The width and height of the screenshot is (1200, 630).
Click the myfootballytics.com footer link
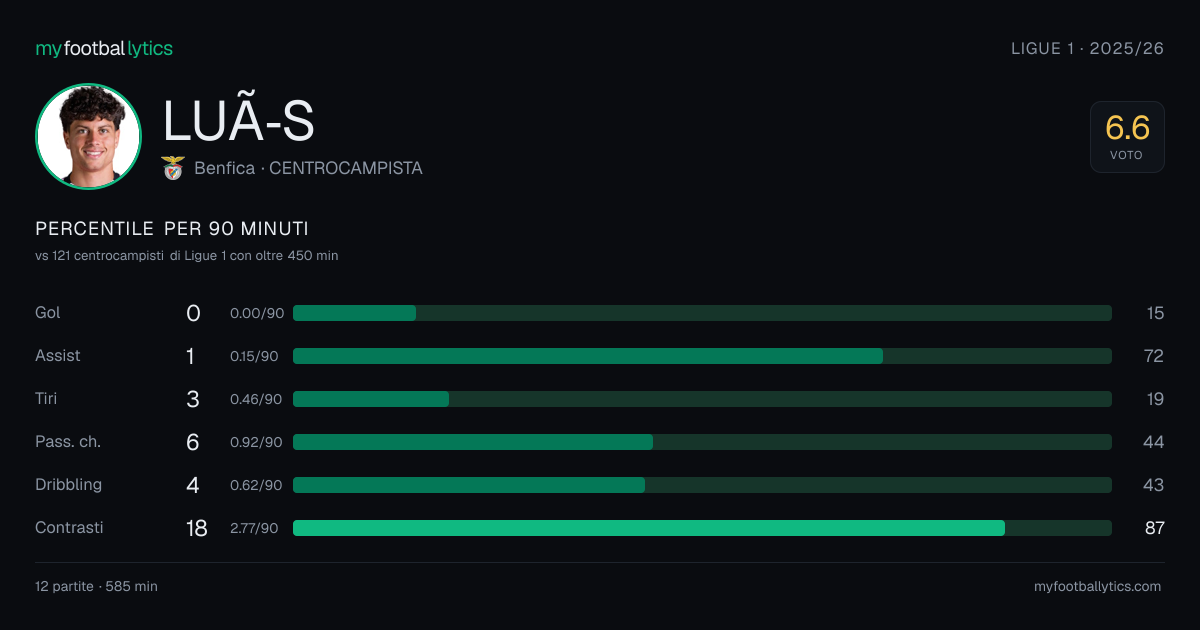1097,587
